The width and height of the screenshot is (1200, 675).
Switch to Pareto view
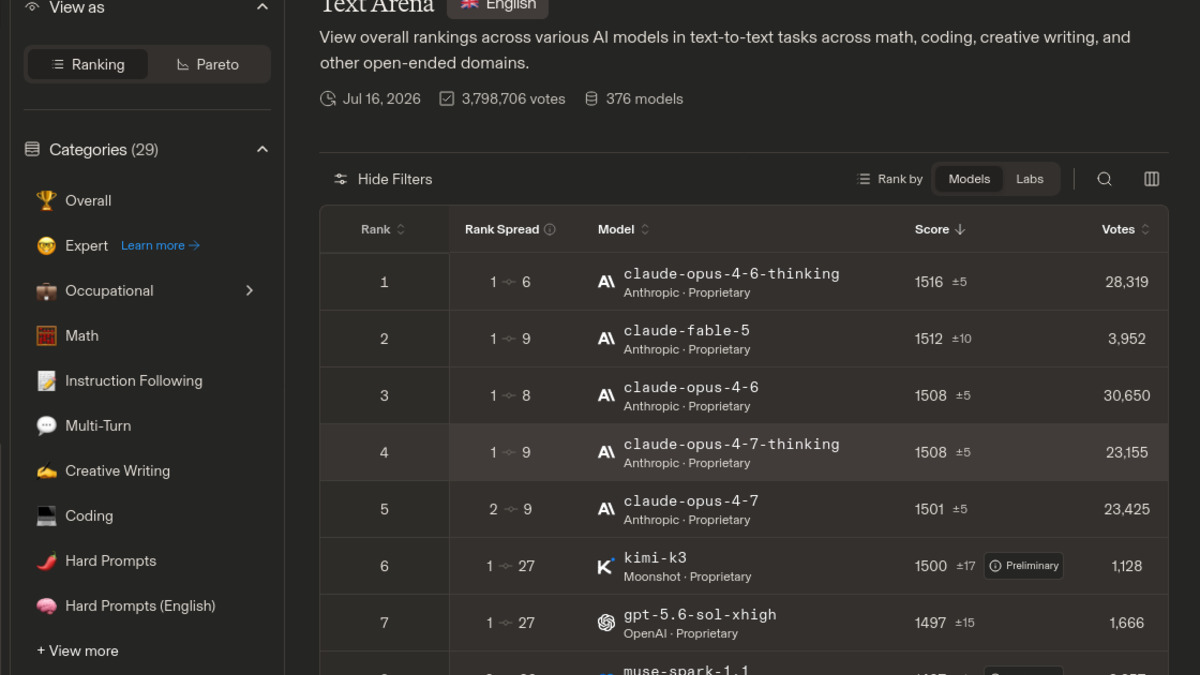207,64
